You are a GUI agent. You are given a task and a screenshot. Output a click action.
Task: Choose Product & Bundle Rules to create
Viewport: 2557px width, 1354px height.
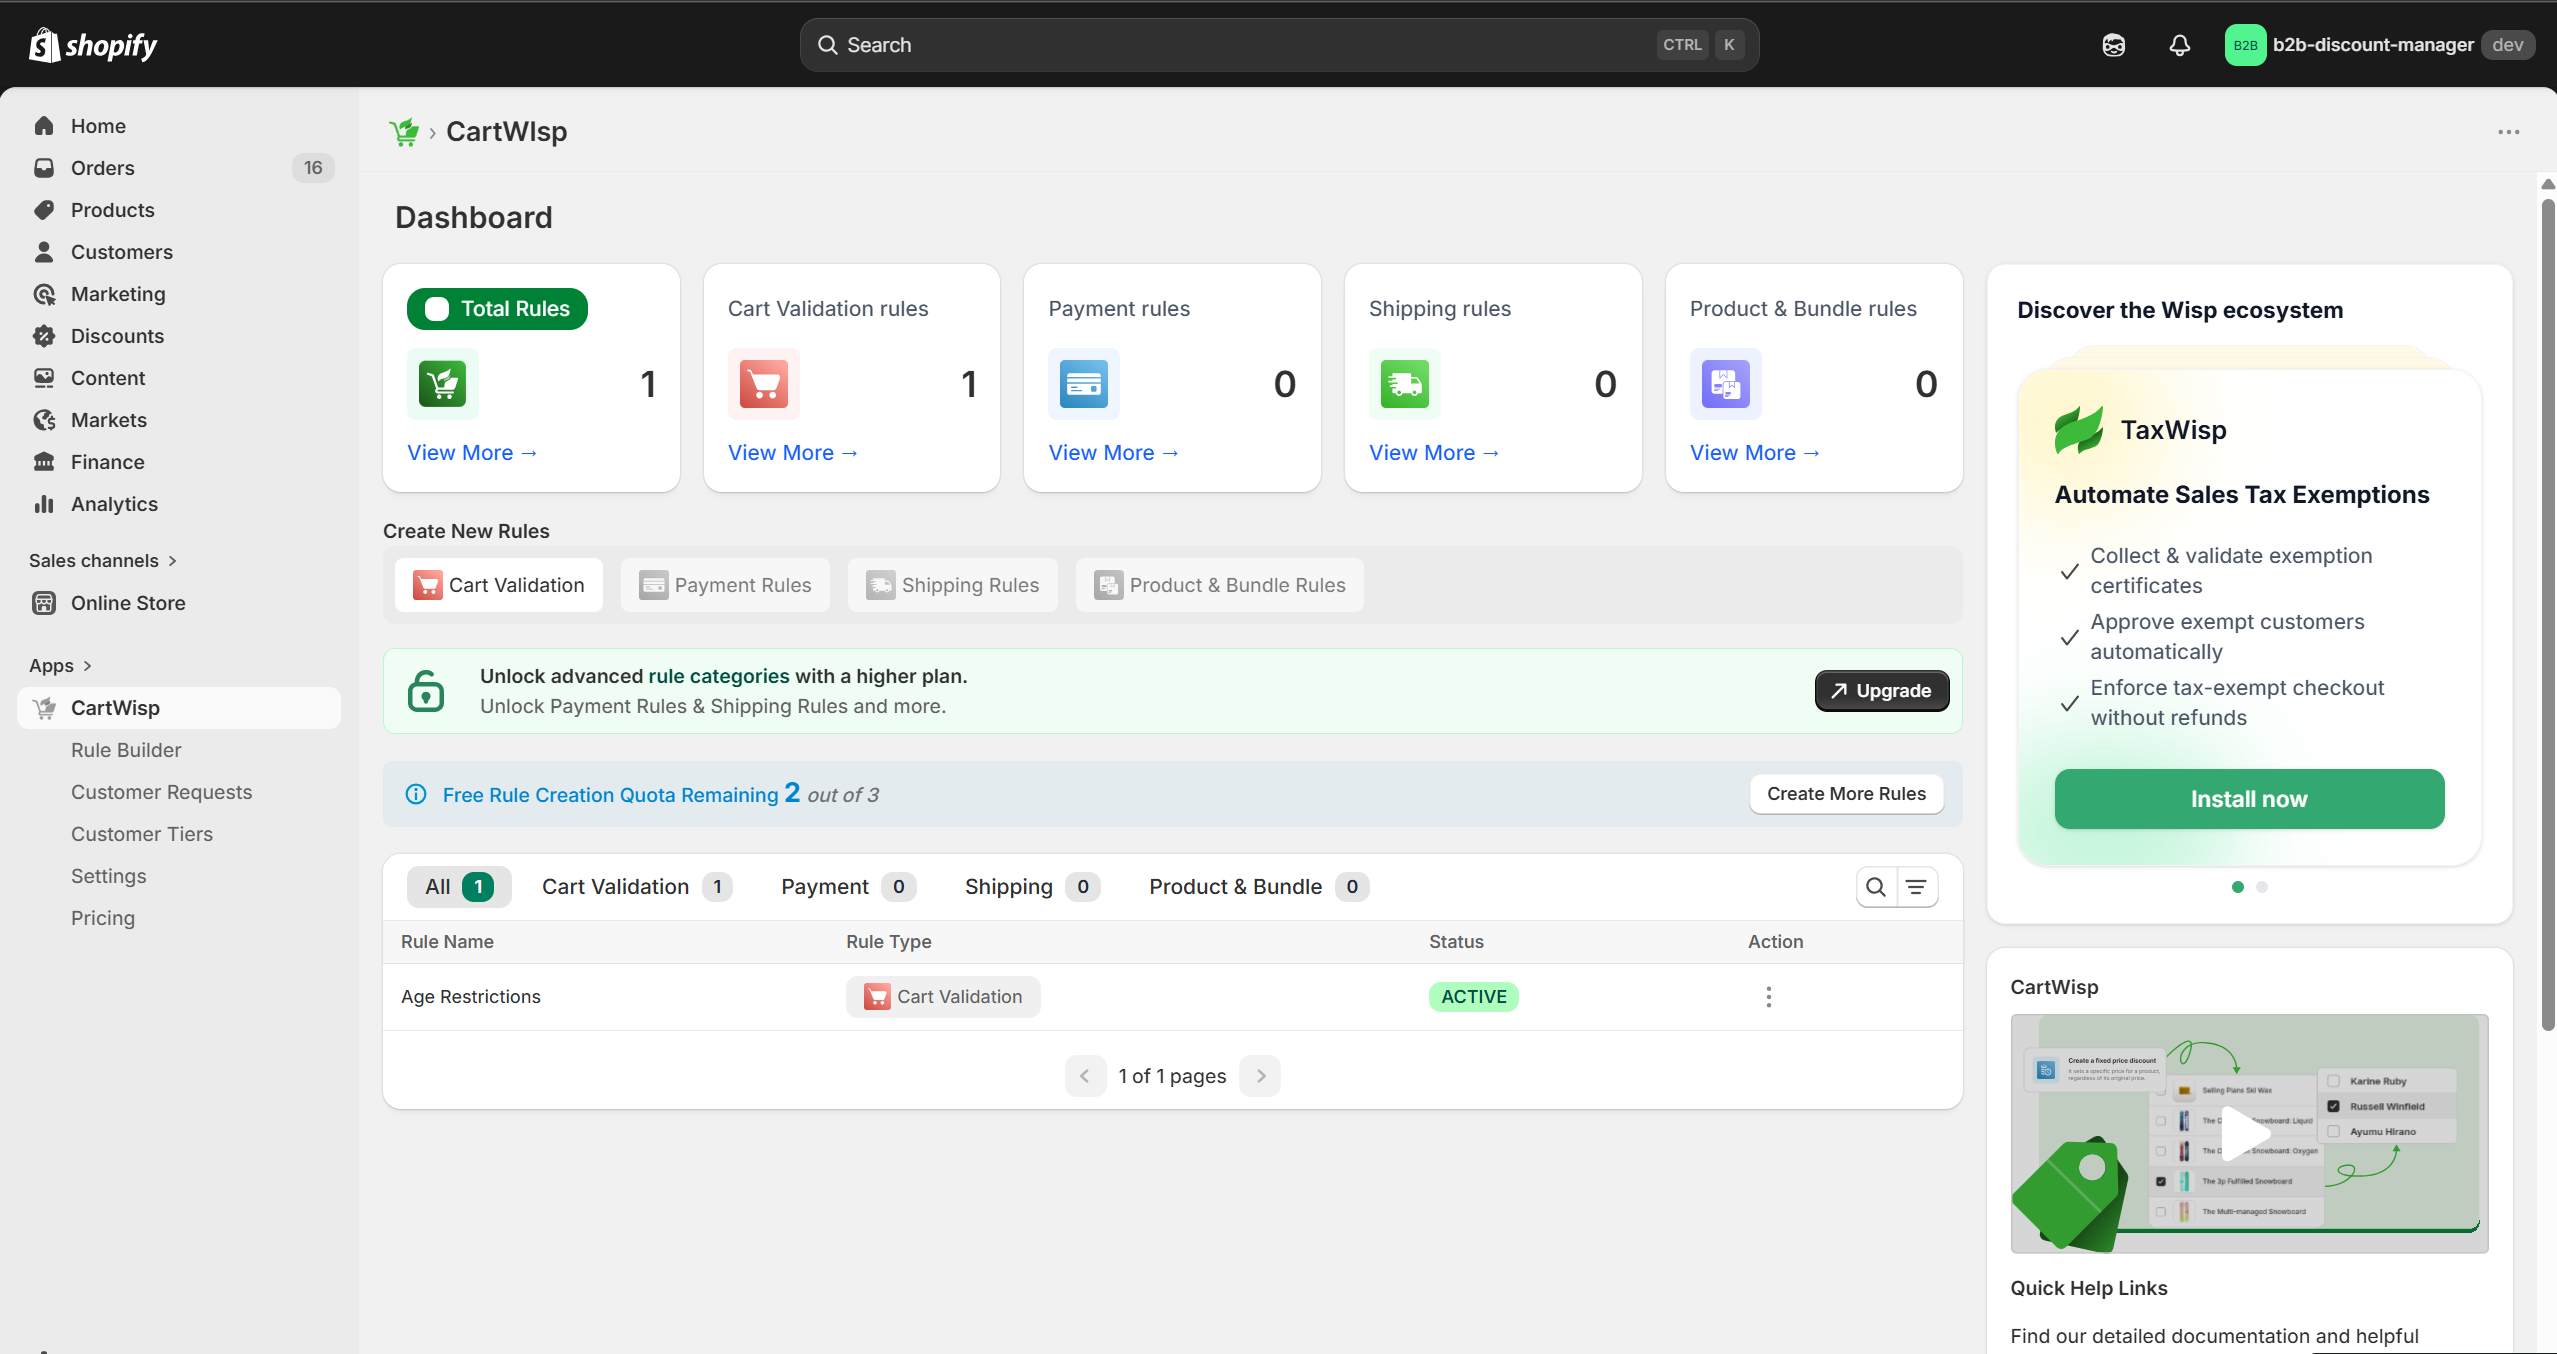coord(1220,585)
